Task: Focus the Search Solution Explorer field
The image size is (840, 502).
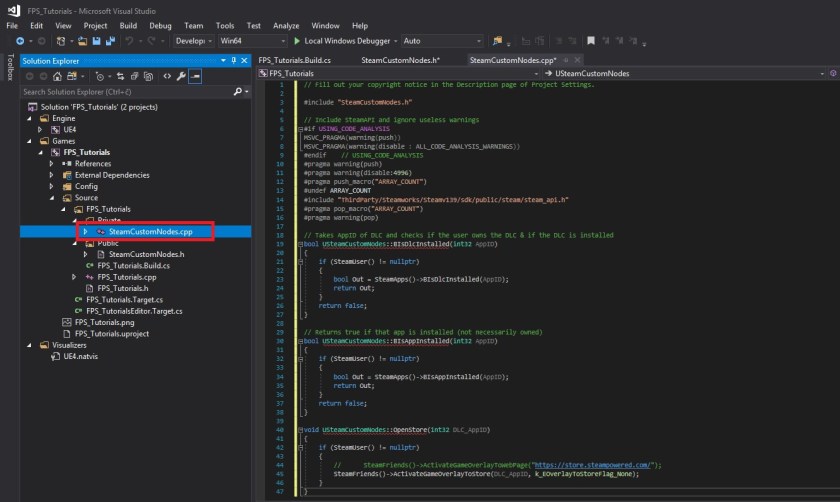Action: 126,92
